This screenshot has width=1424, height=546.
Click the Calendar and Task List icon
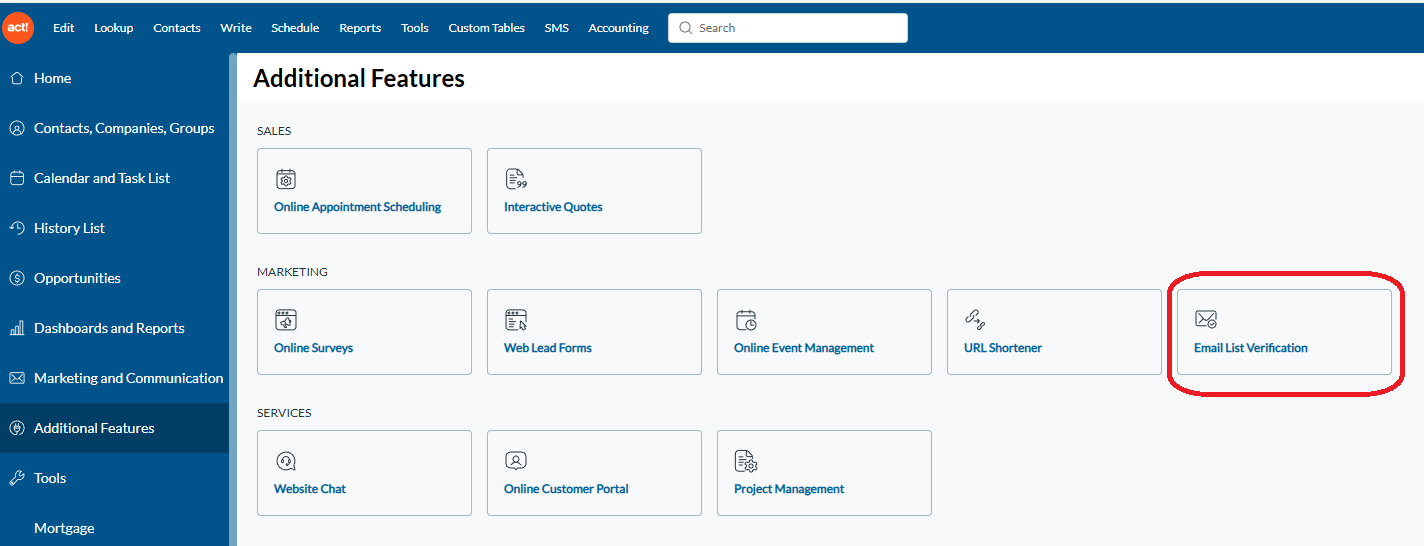[16, 178]
